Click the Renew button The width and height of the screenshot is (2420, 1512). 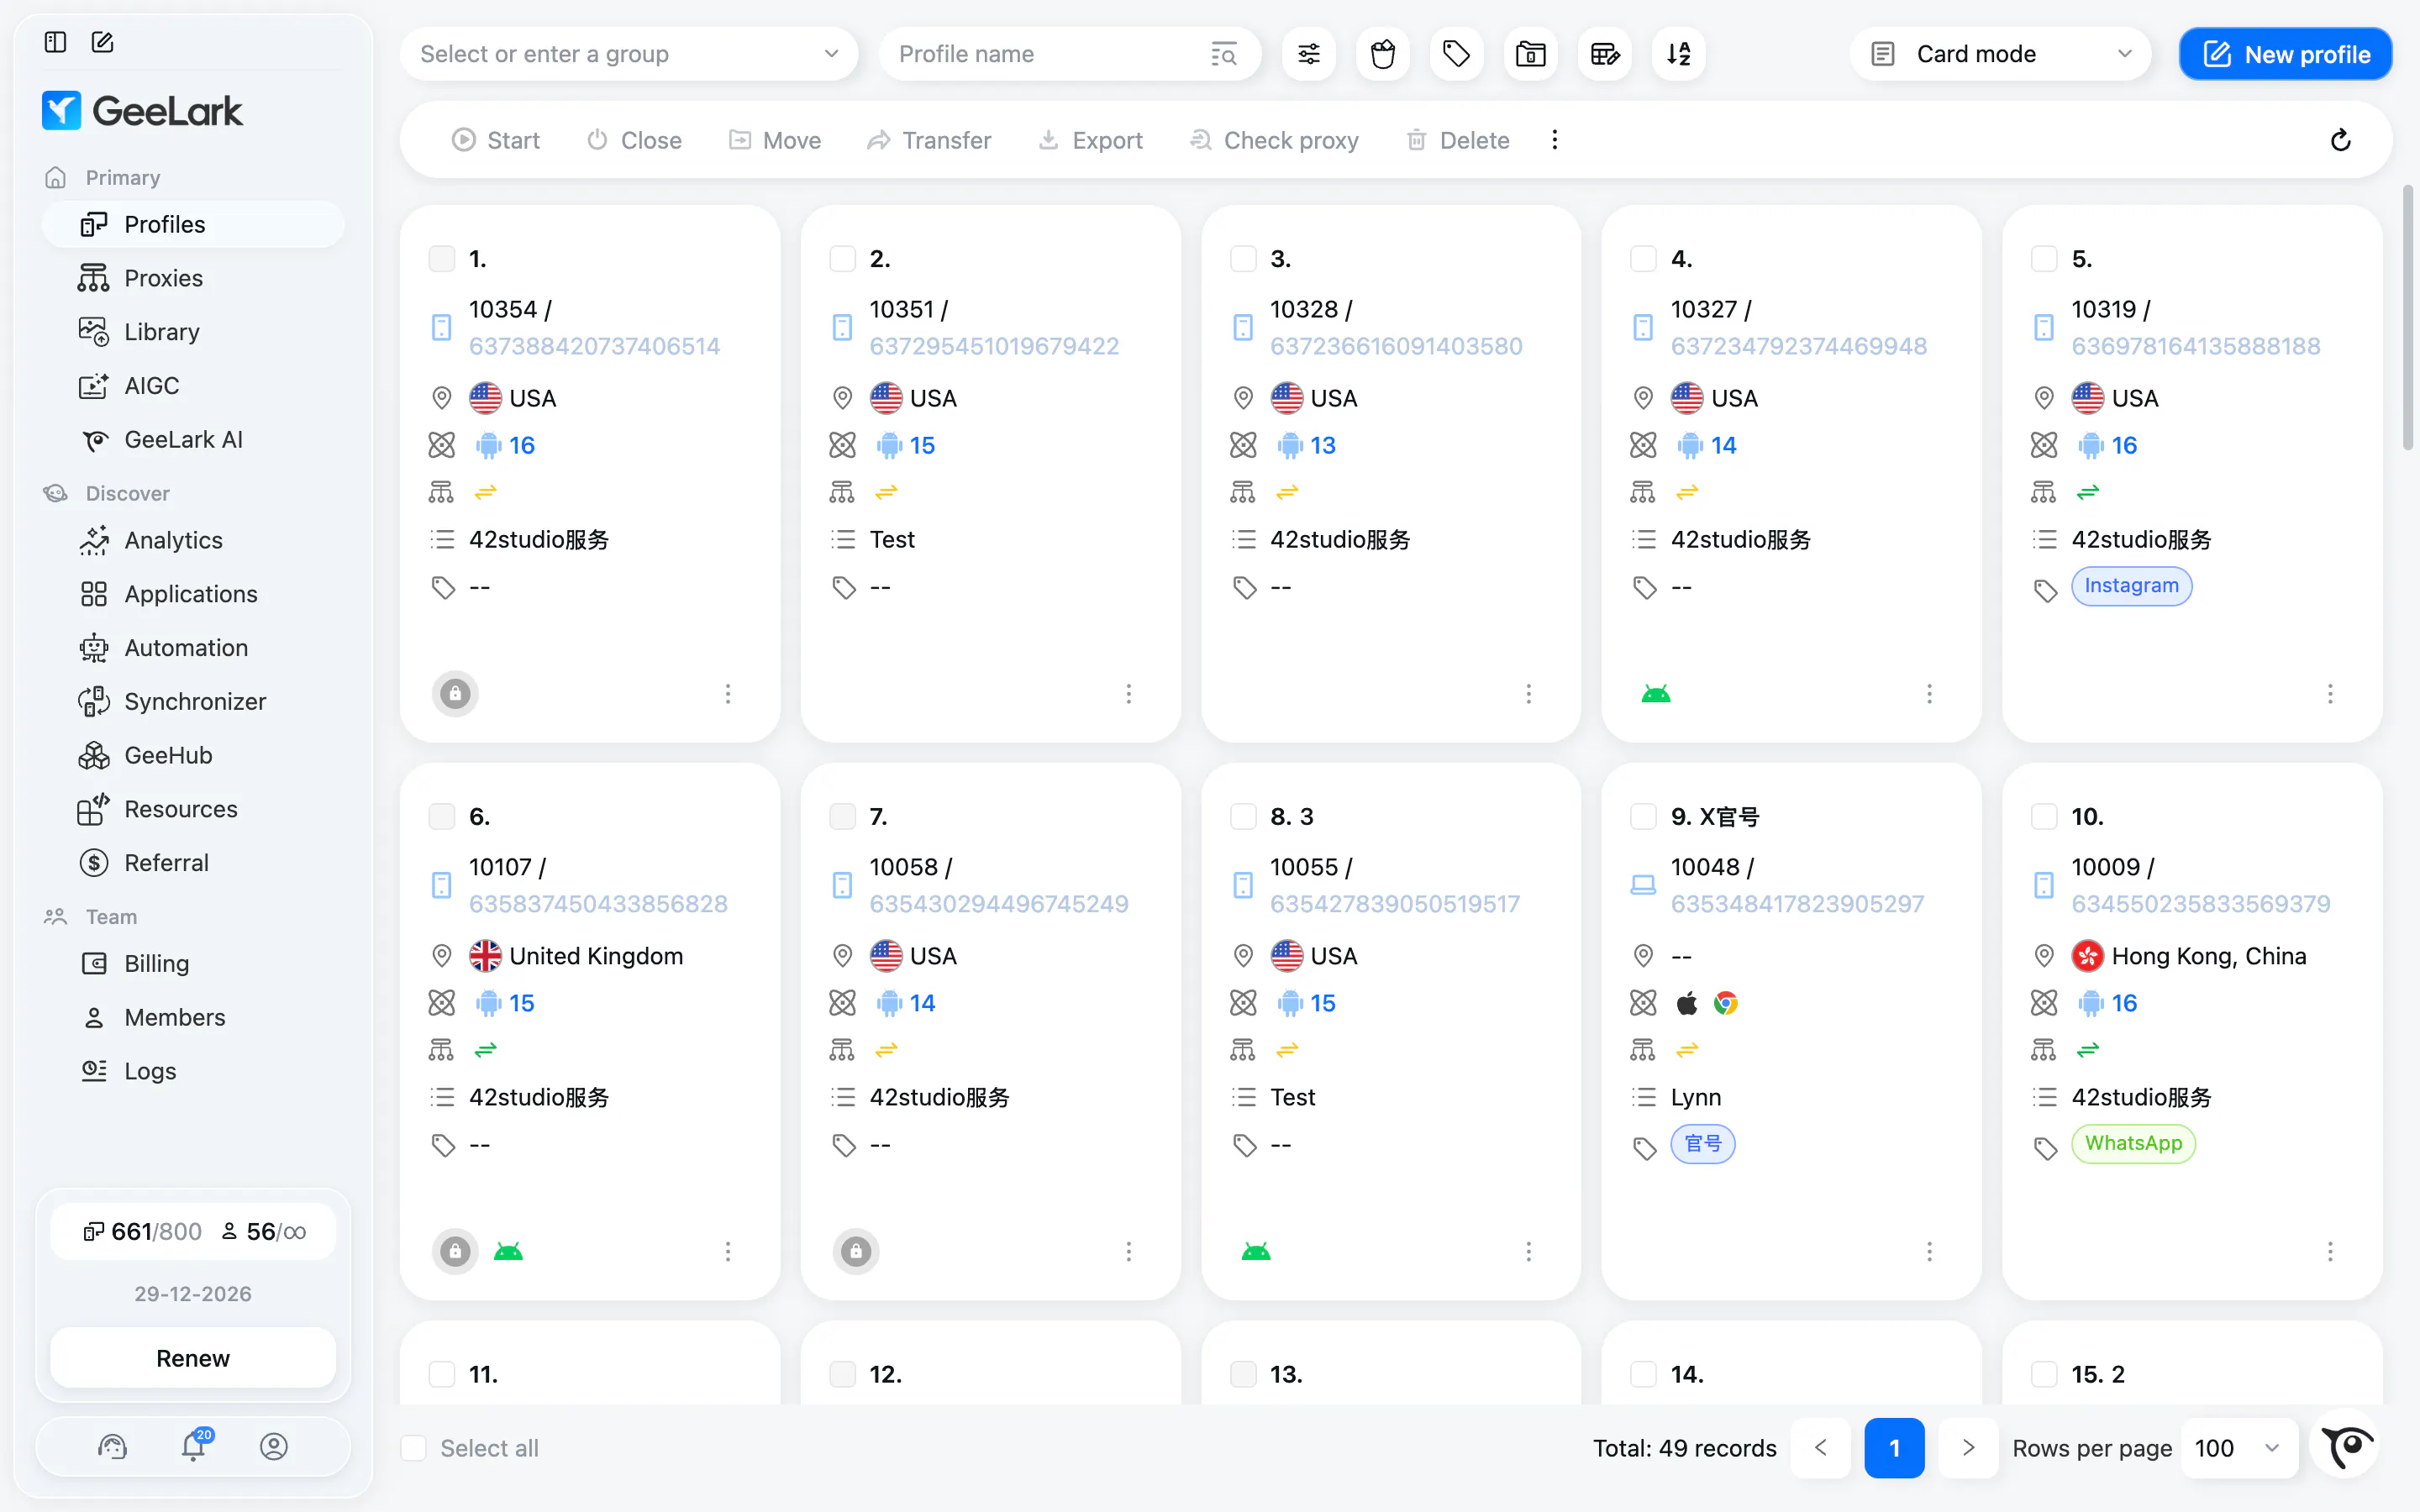(x=193, y=1358)
